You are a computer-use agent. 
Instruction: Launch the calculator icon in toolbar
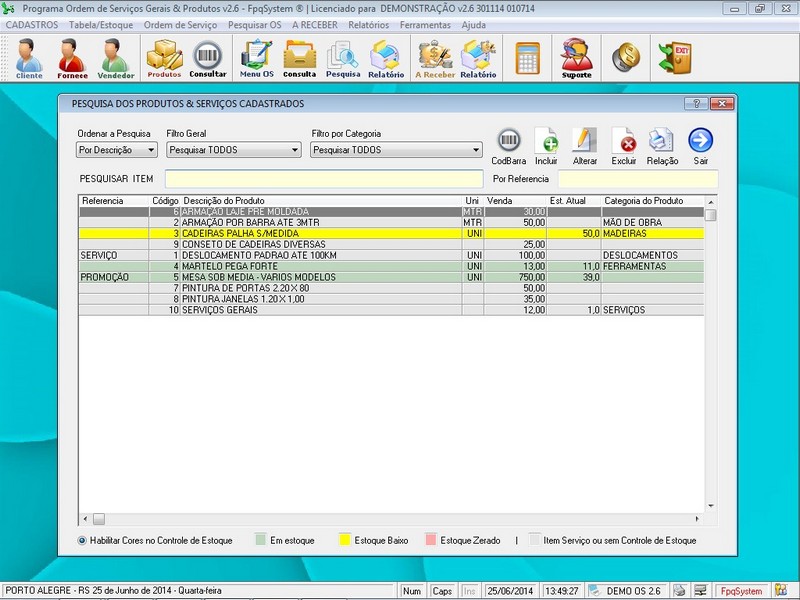(x=527, y=58)
